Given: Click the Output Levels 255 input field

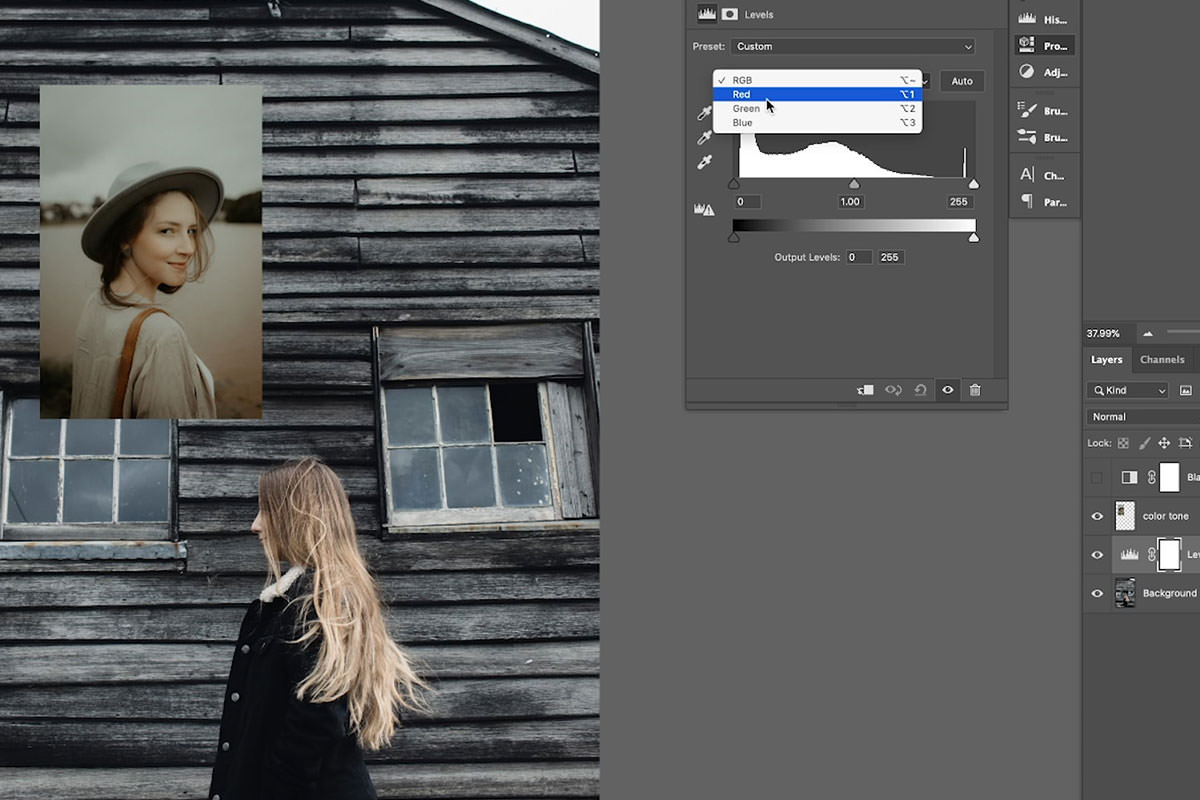Looking at the screenshot, I should point(890,257).
